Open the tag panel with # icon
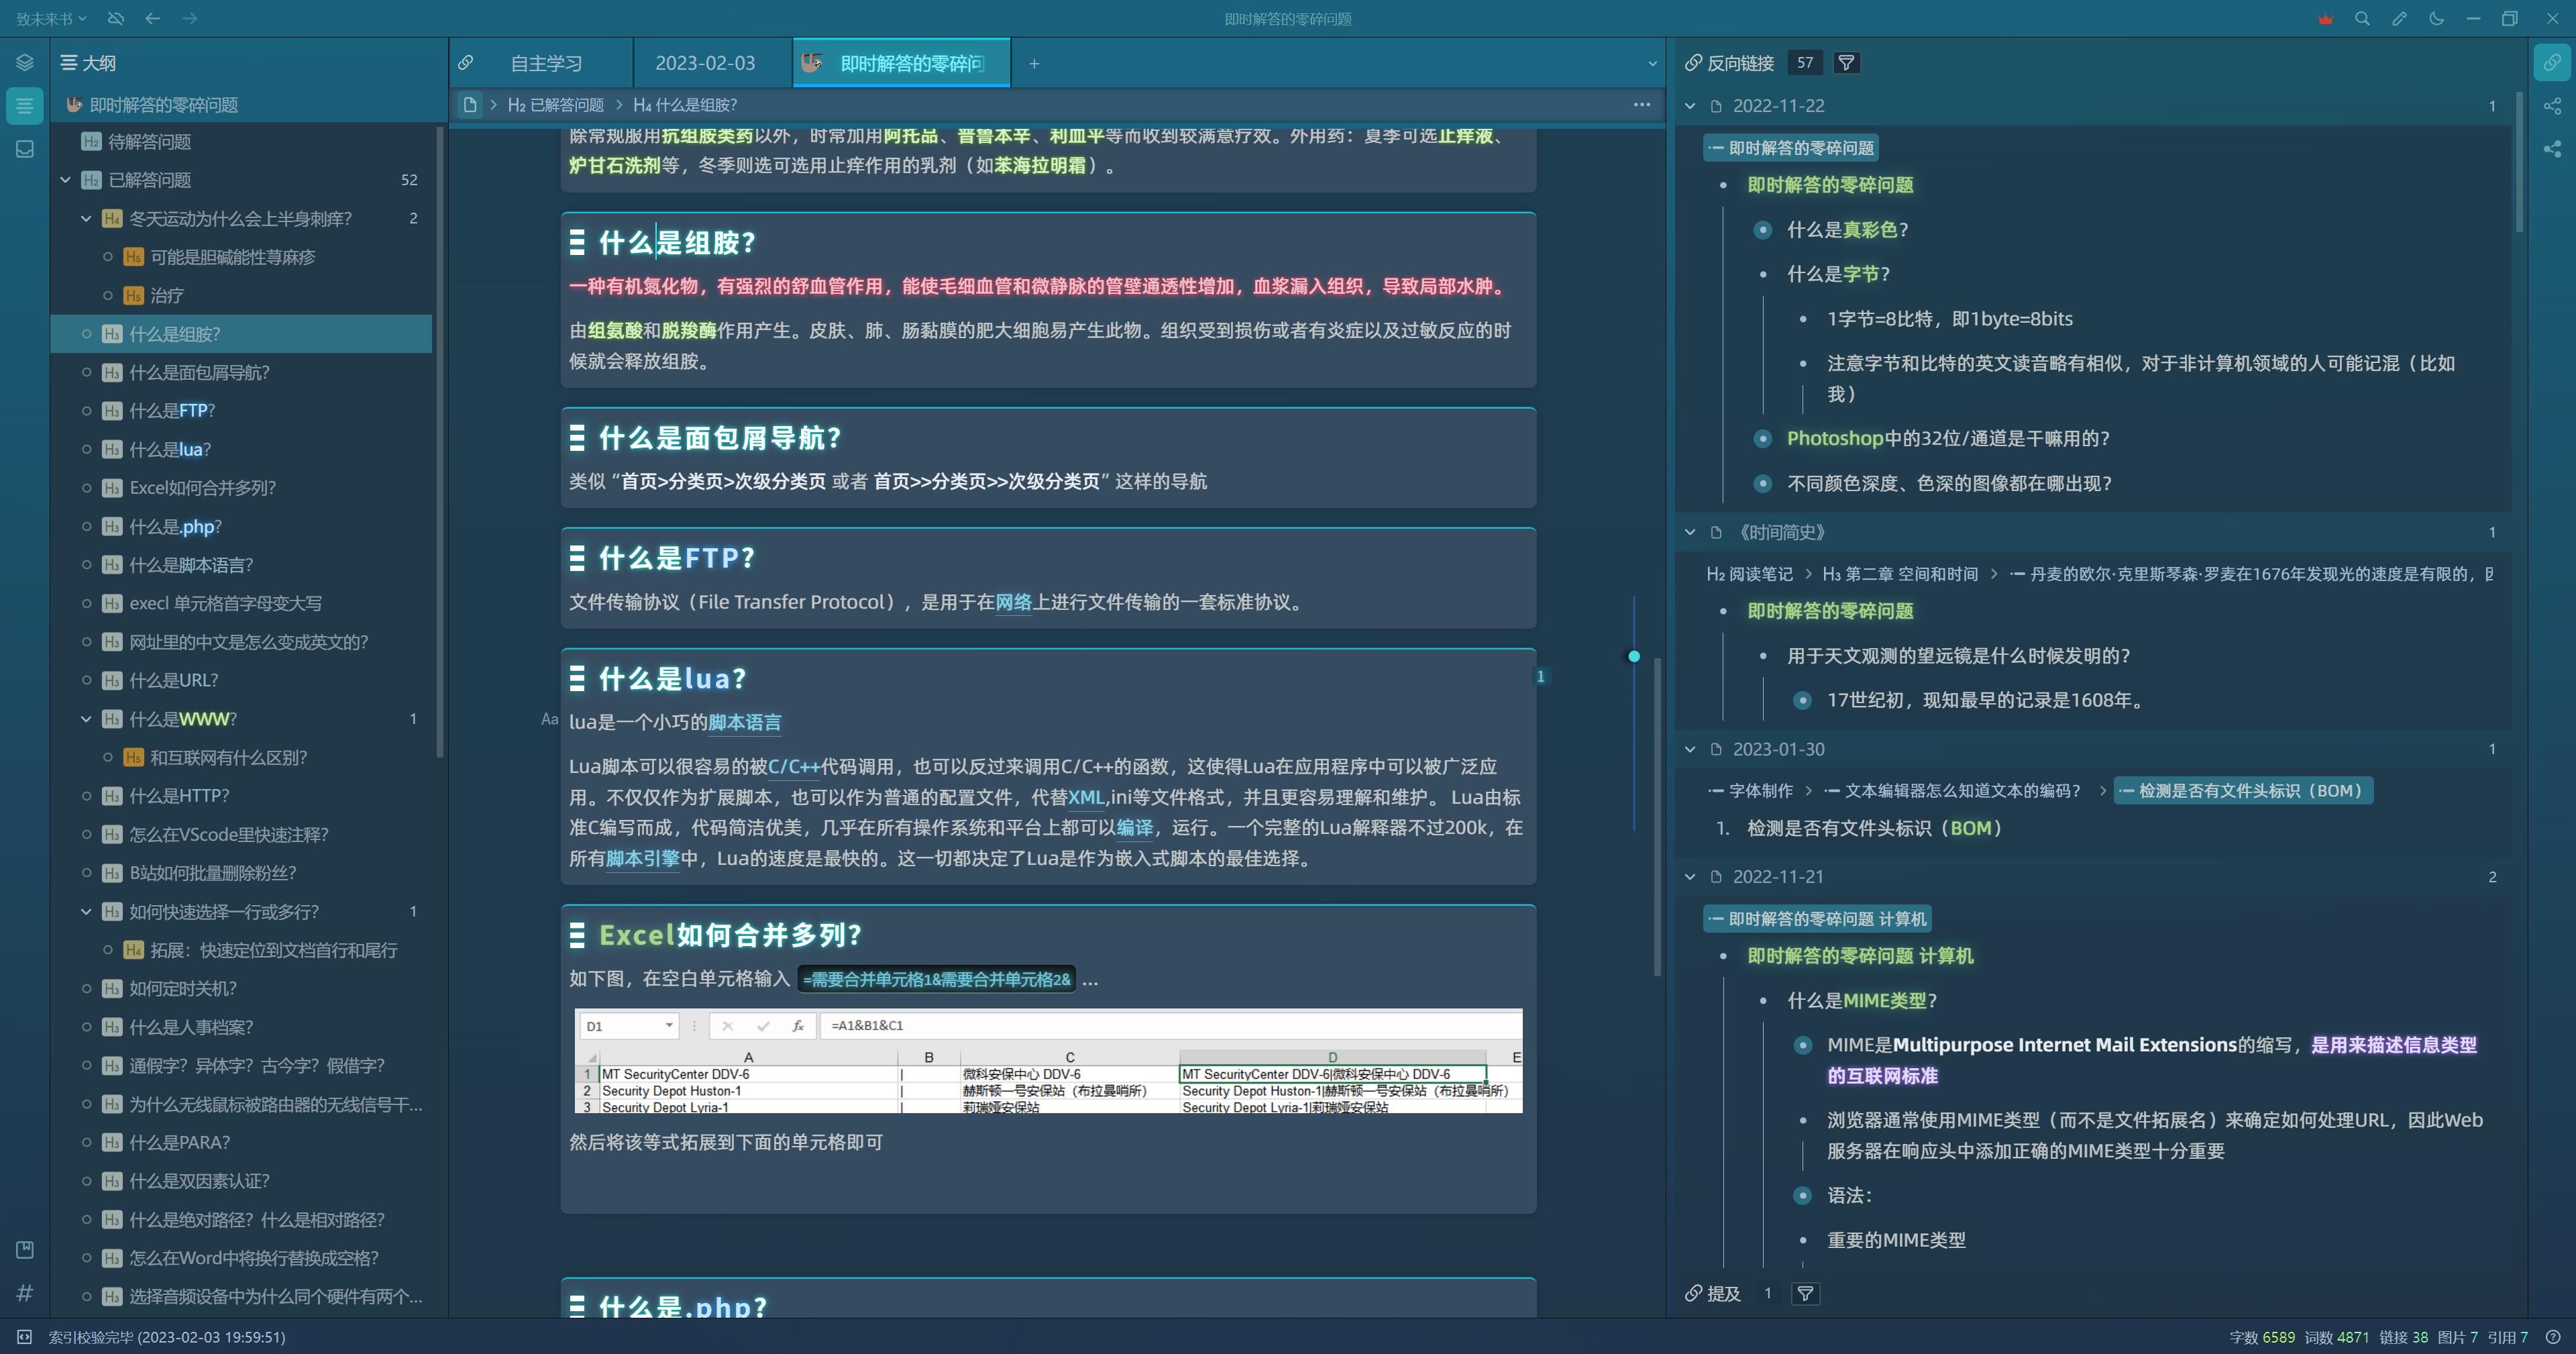Viewport: 2576px width, 1354px height. 24,1293
